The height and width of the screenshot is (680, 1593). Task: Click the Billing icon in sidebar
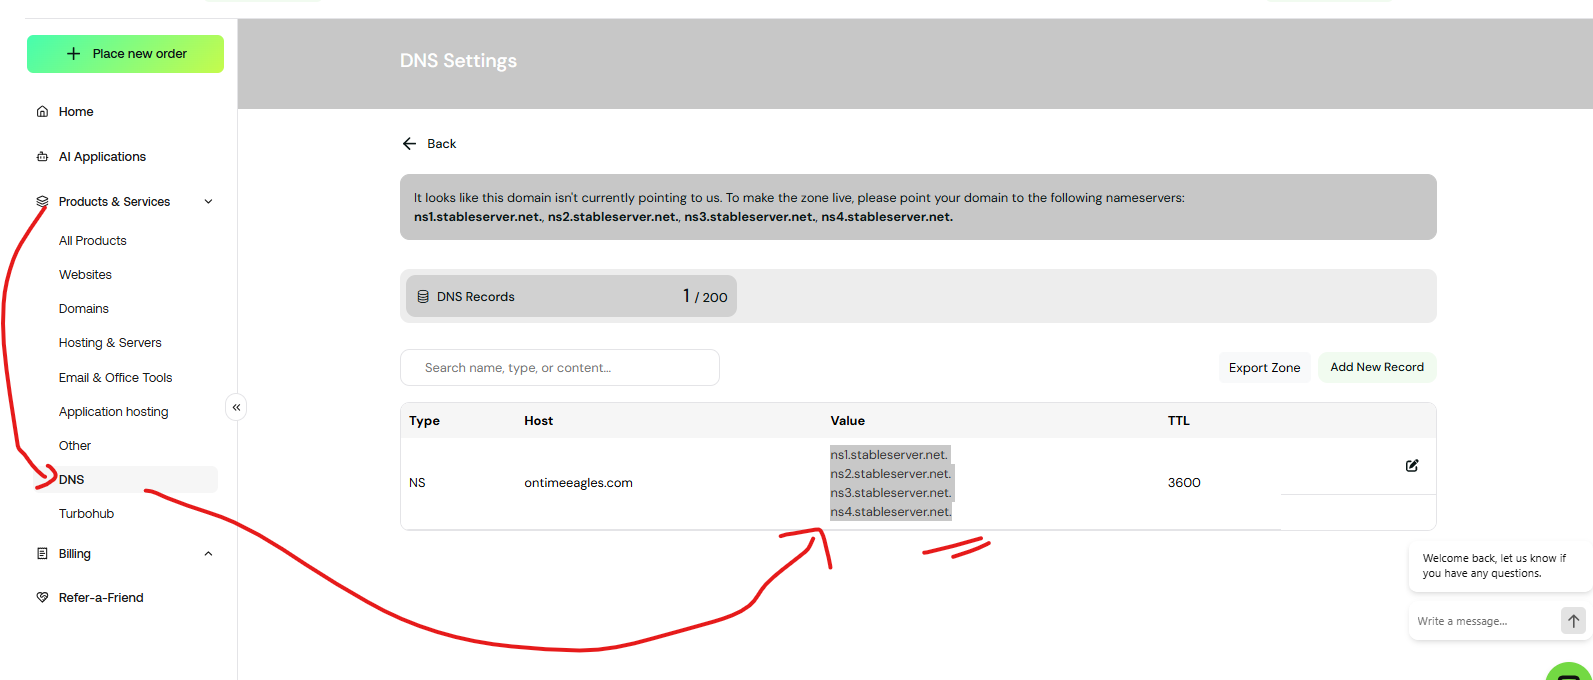tap(42, 554)
